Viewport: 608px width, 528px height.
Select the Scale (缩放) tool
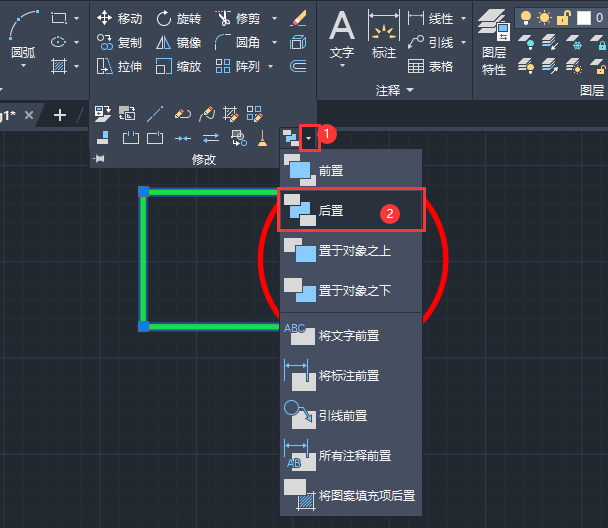click(178, 66)
